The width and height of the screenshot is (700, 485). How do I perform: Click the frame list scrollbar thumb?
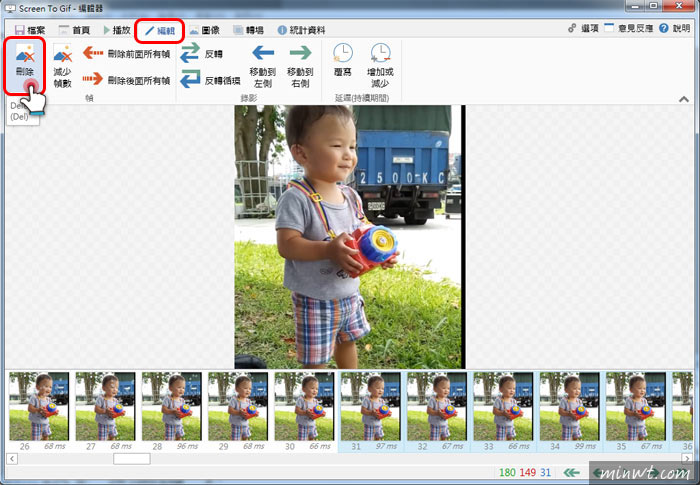click(132, 459)
